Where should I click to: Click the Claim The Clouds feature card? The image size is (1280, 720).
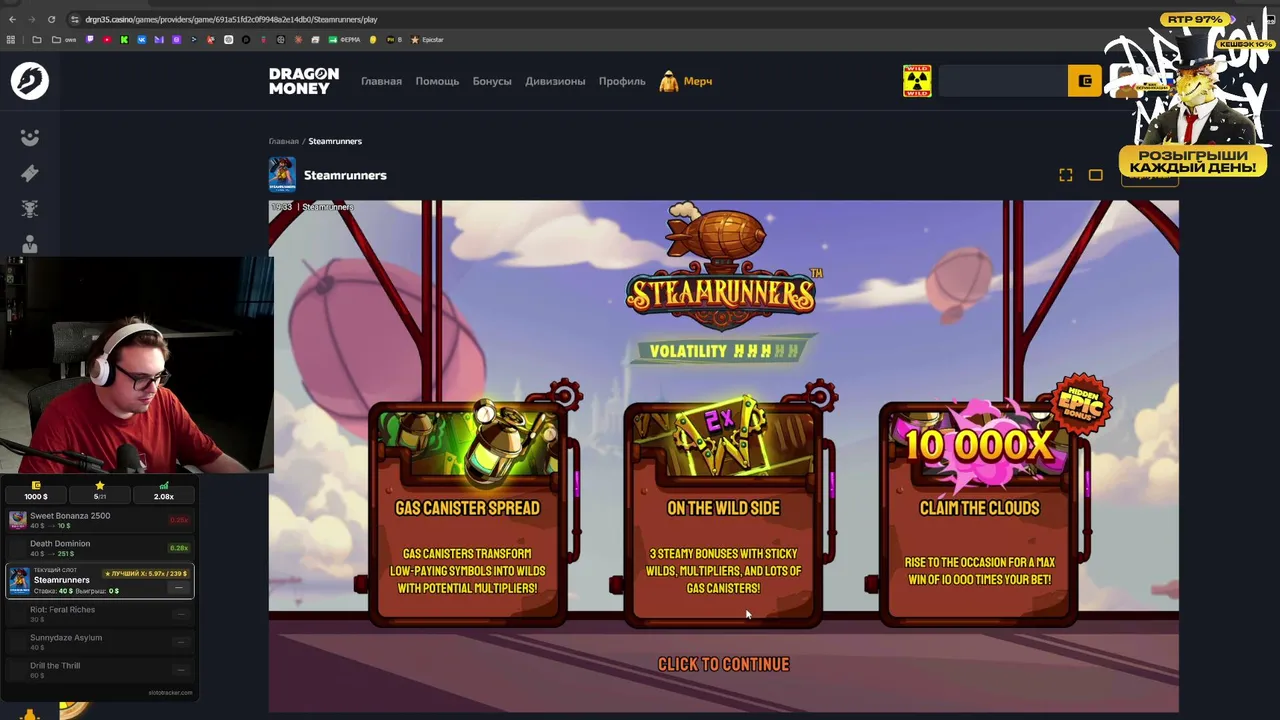(x=980, y=513)
